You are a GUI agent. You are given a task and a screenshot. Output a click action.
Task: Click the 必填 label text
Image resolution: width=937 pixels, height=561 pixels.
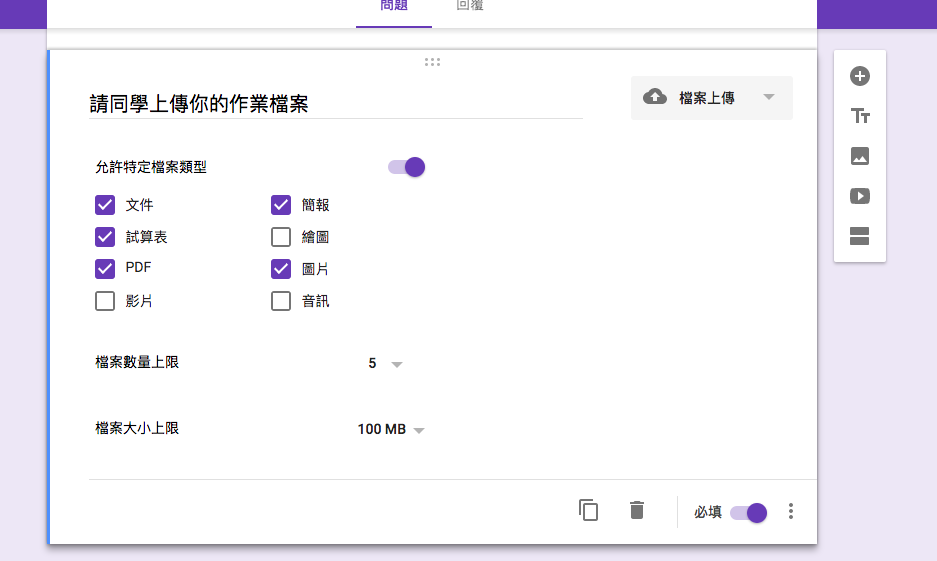pos(708,512)
